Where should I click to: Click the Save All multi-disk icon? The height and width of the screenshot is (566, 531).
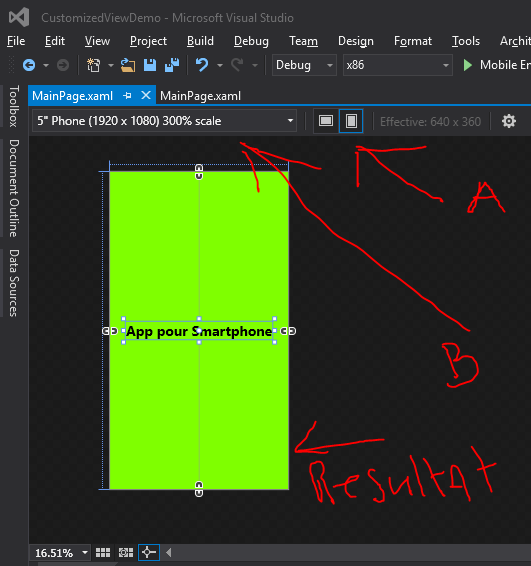[172, 65]
